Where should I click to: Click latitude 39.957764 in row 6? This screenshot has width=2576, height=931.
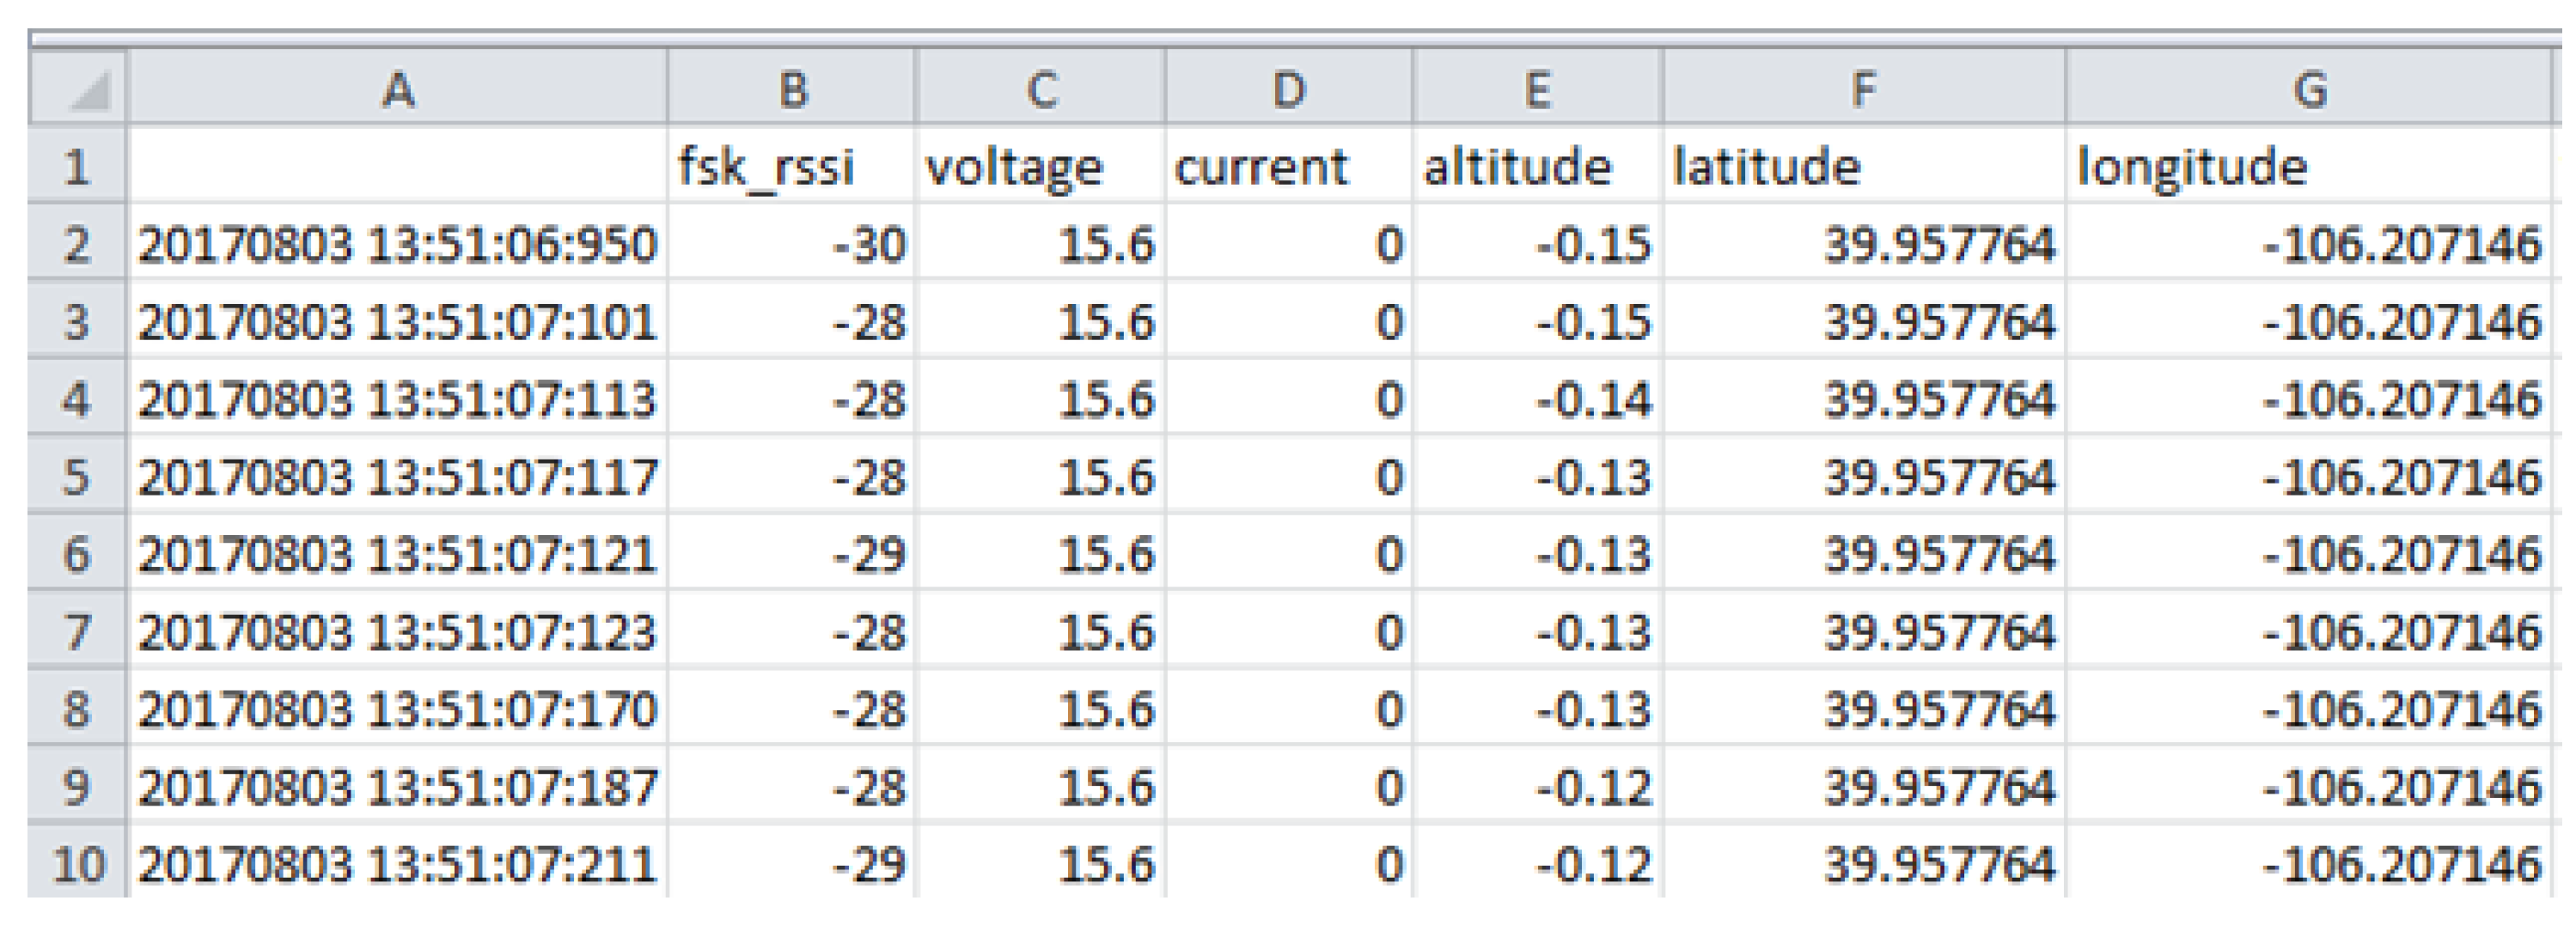click(x=1864, y=553)
